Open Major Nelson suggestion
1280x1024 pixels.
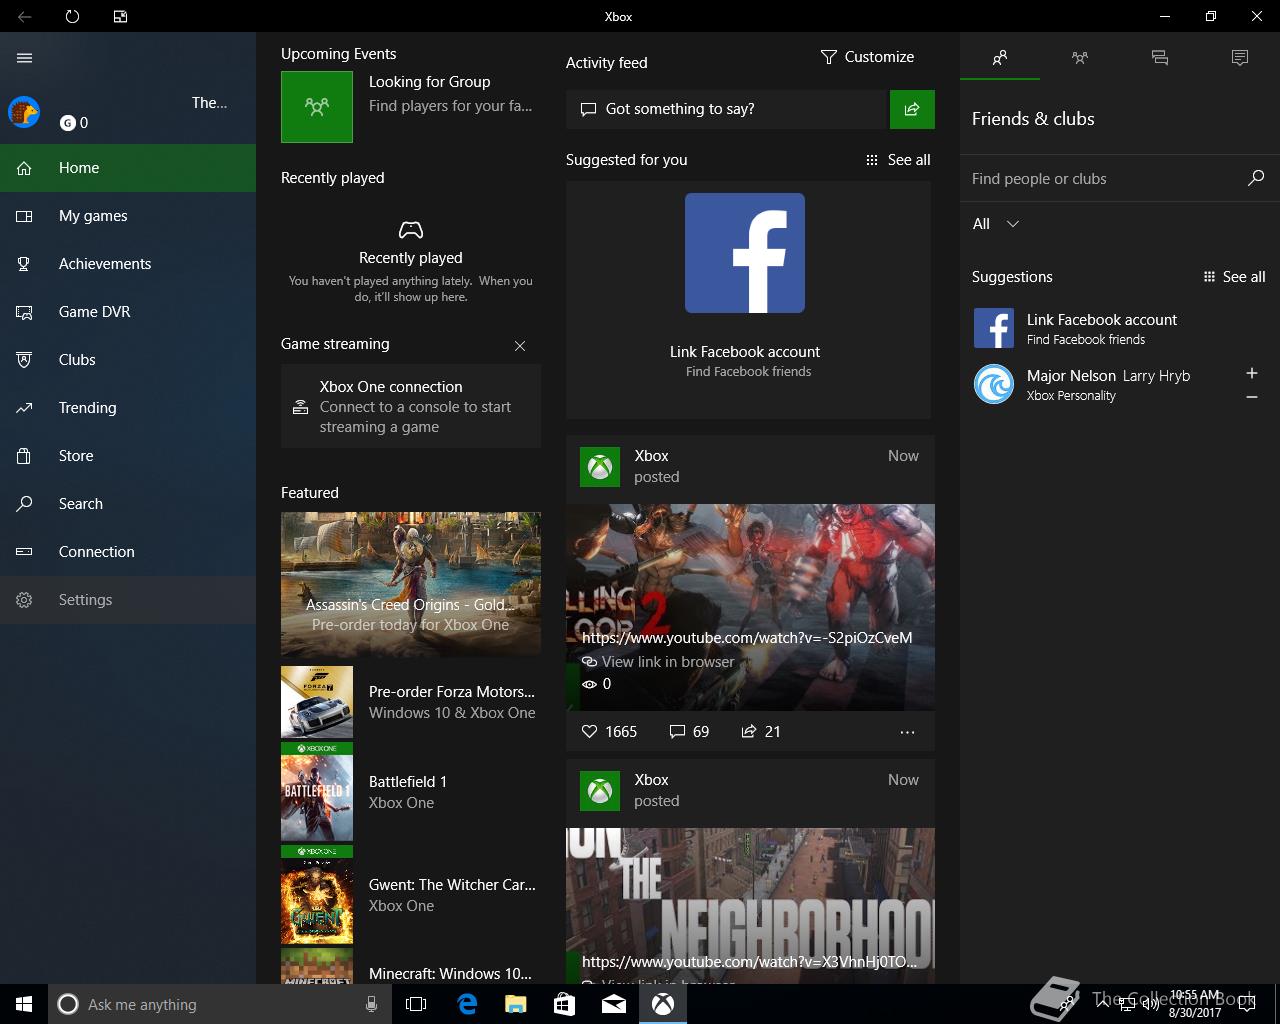pos(1100,384)
